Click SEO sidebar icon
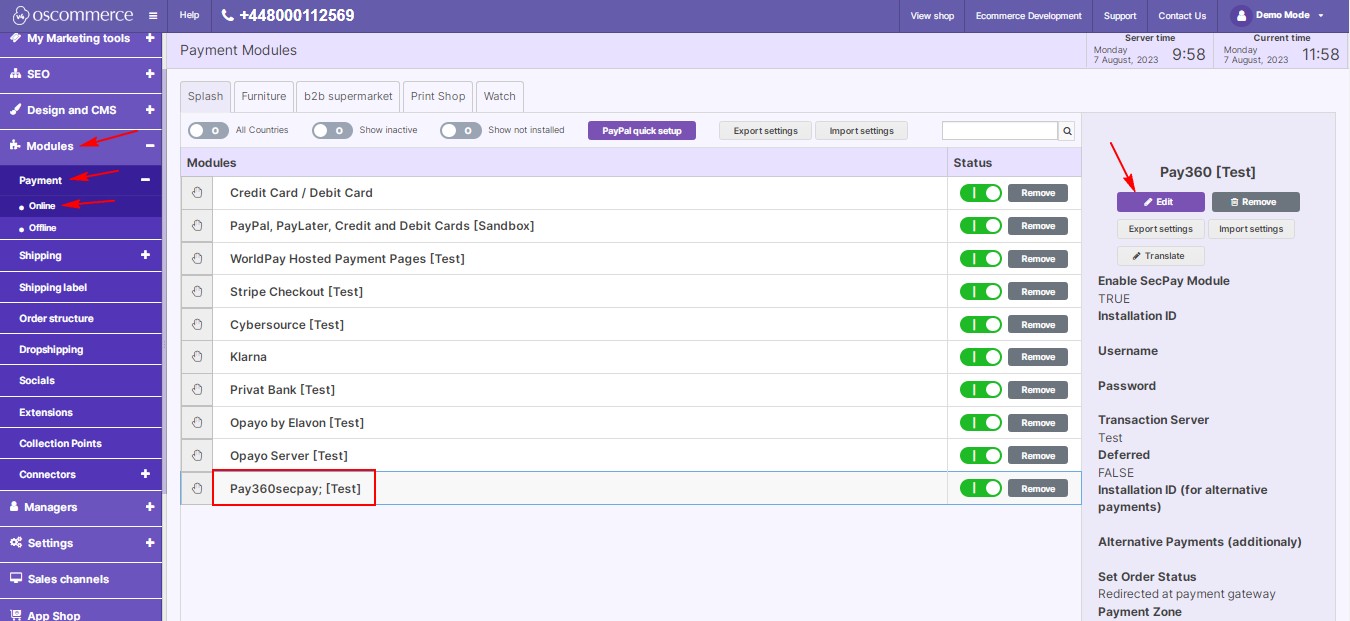This screenshot has width=1350, height=621. tap(15, 74)
